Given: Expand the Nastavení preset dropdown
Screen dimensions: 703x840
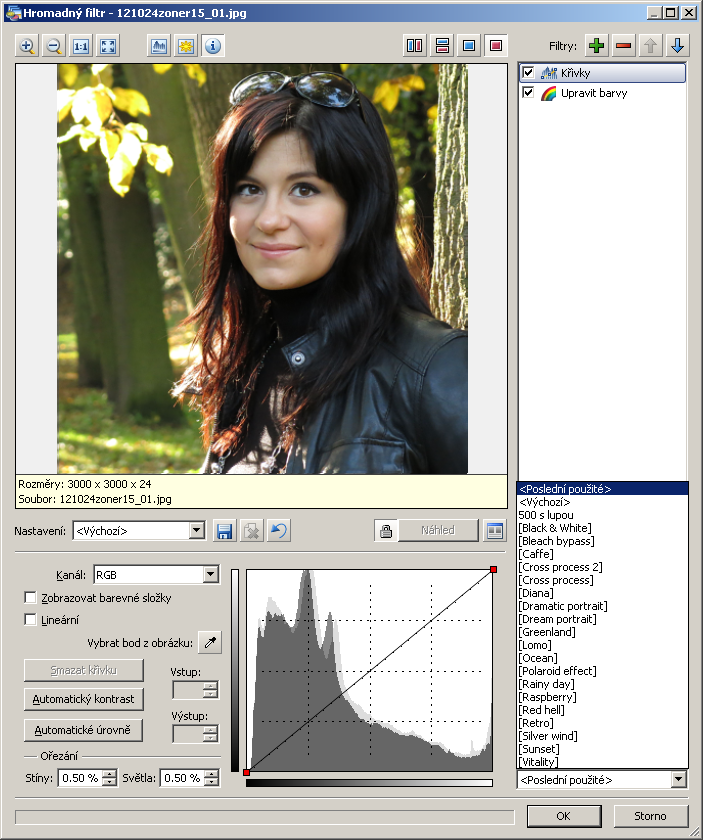Looking at the screenshot, I should pyautogui.click(x=196, y=531).
